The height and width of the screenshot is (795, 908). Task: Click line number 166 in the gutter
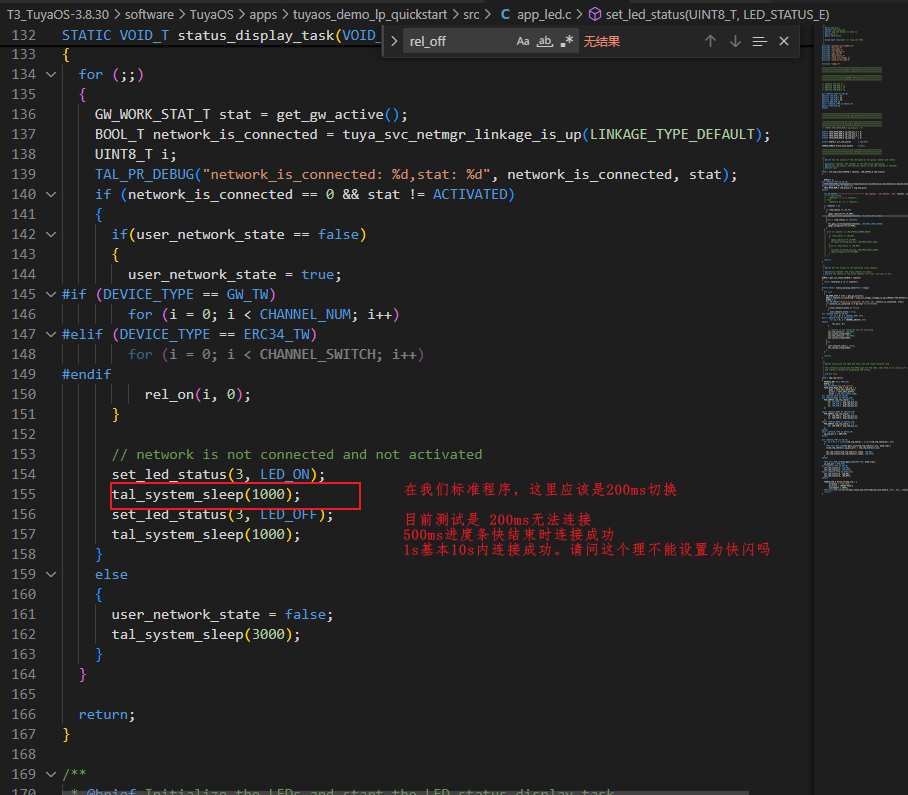[x=24, y=714]
